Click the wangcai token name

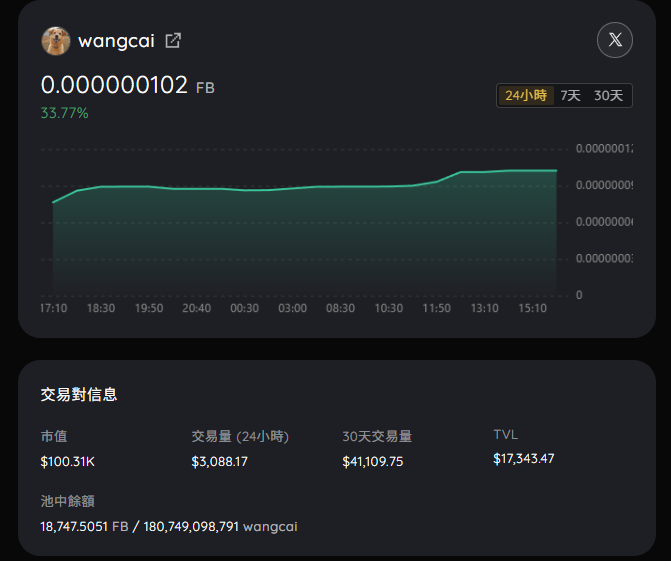116,42
